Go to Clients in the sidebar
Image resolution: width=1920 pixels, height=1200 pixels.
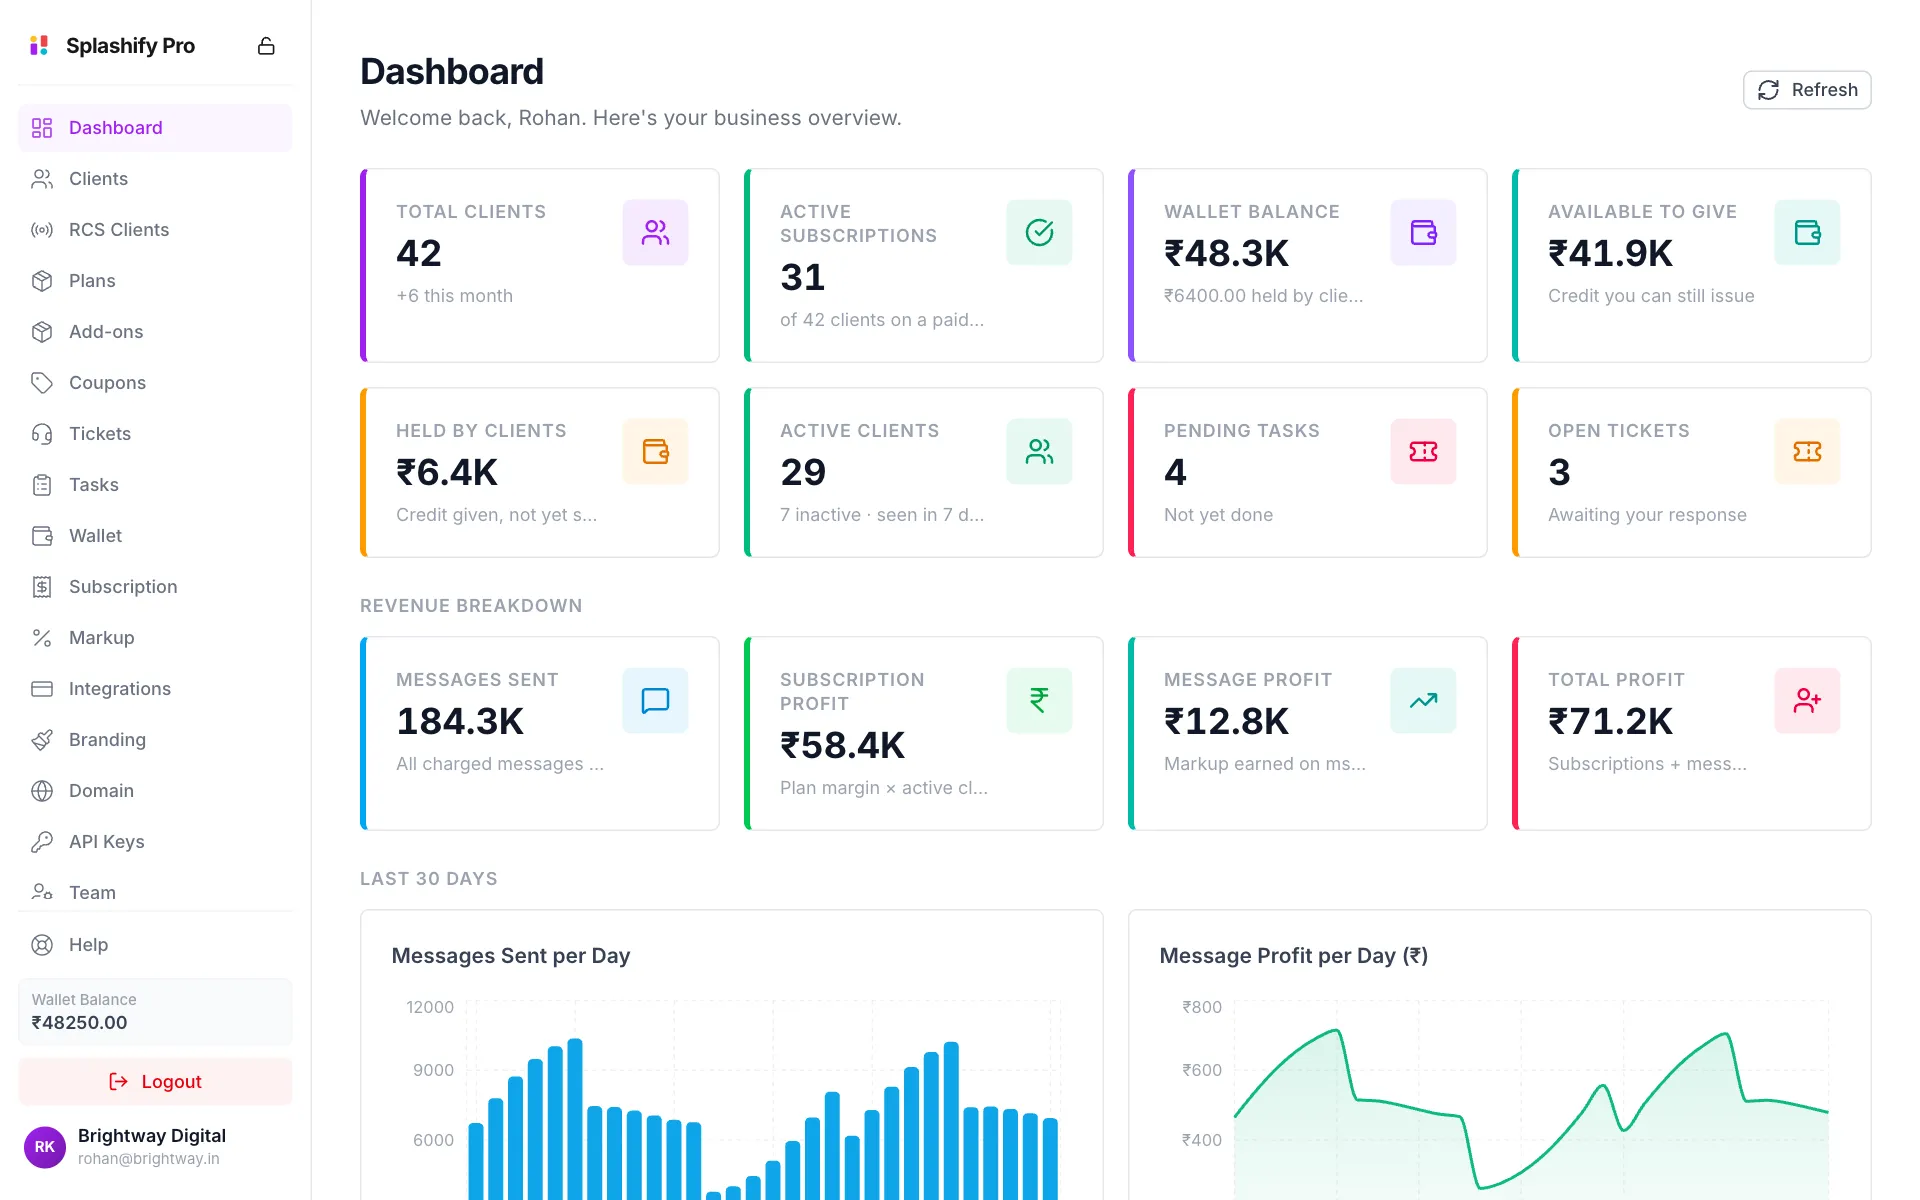click(155, 179)
